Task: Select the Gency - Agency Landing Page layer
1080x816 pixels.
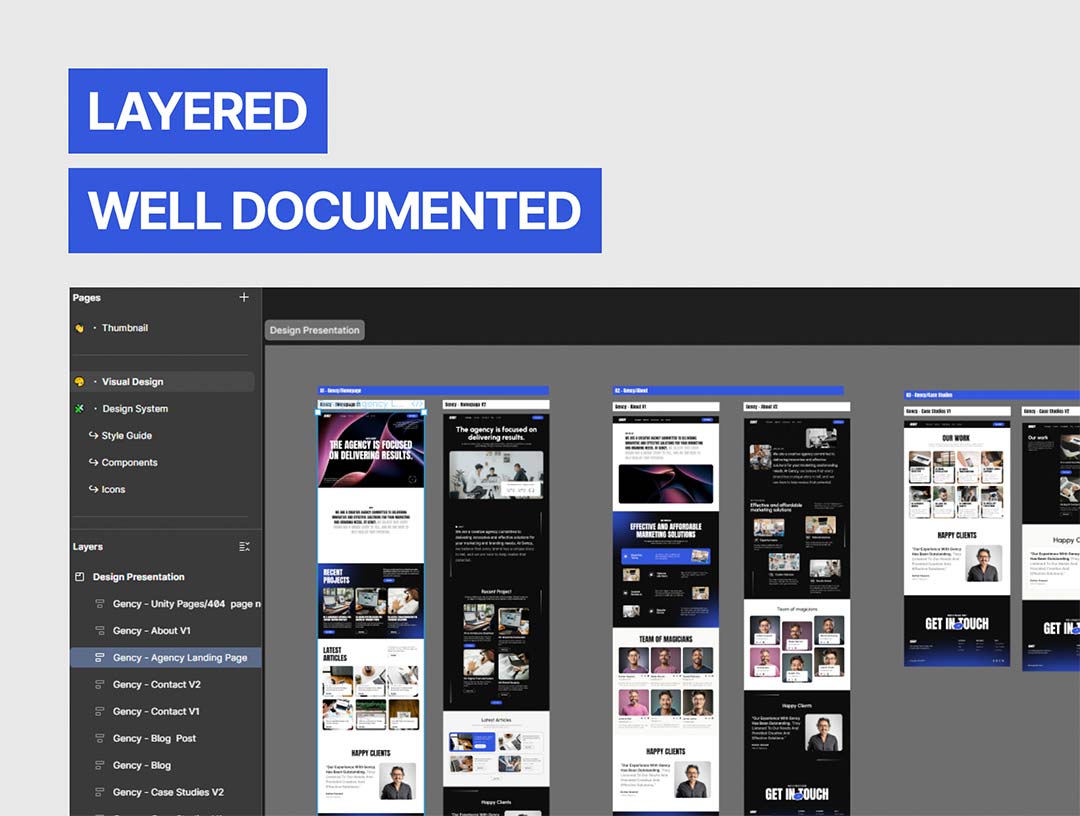Action: pyautogui.click(x=180, y=658)
